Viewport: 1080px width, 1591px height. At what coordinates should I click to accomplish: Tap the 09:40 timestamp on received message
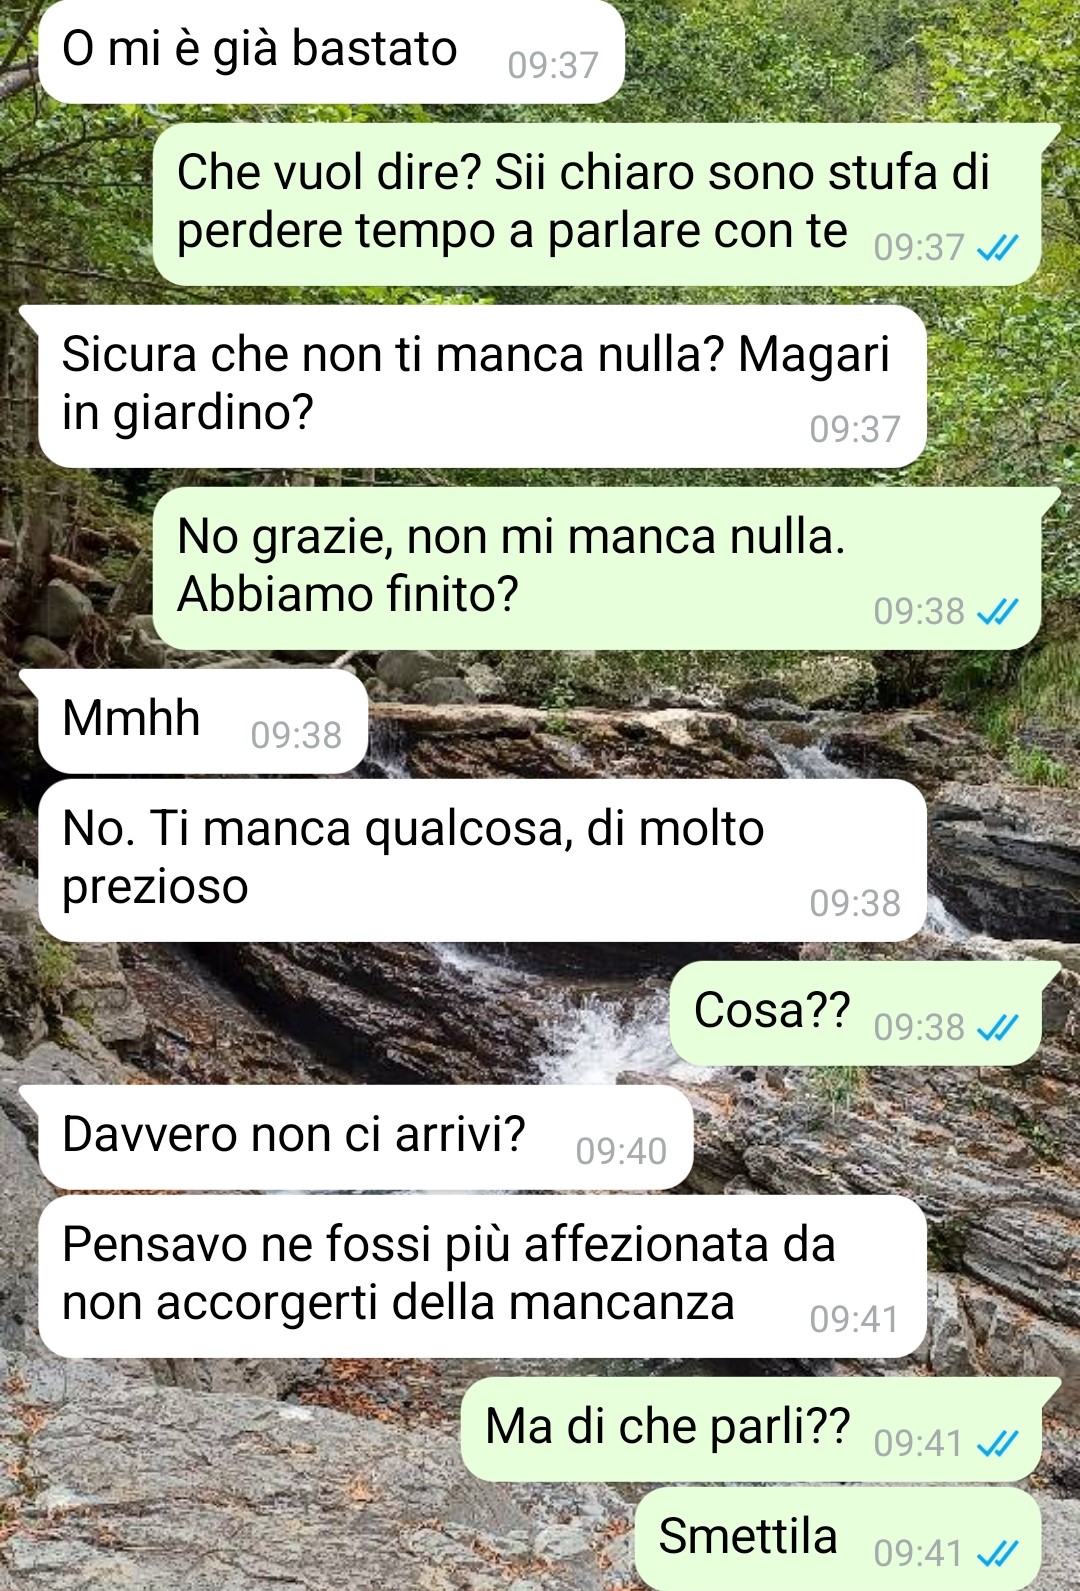[621, 1151]
